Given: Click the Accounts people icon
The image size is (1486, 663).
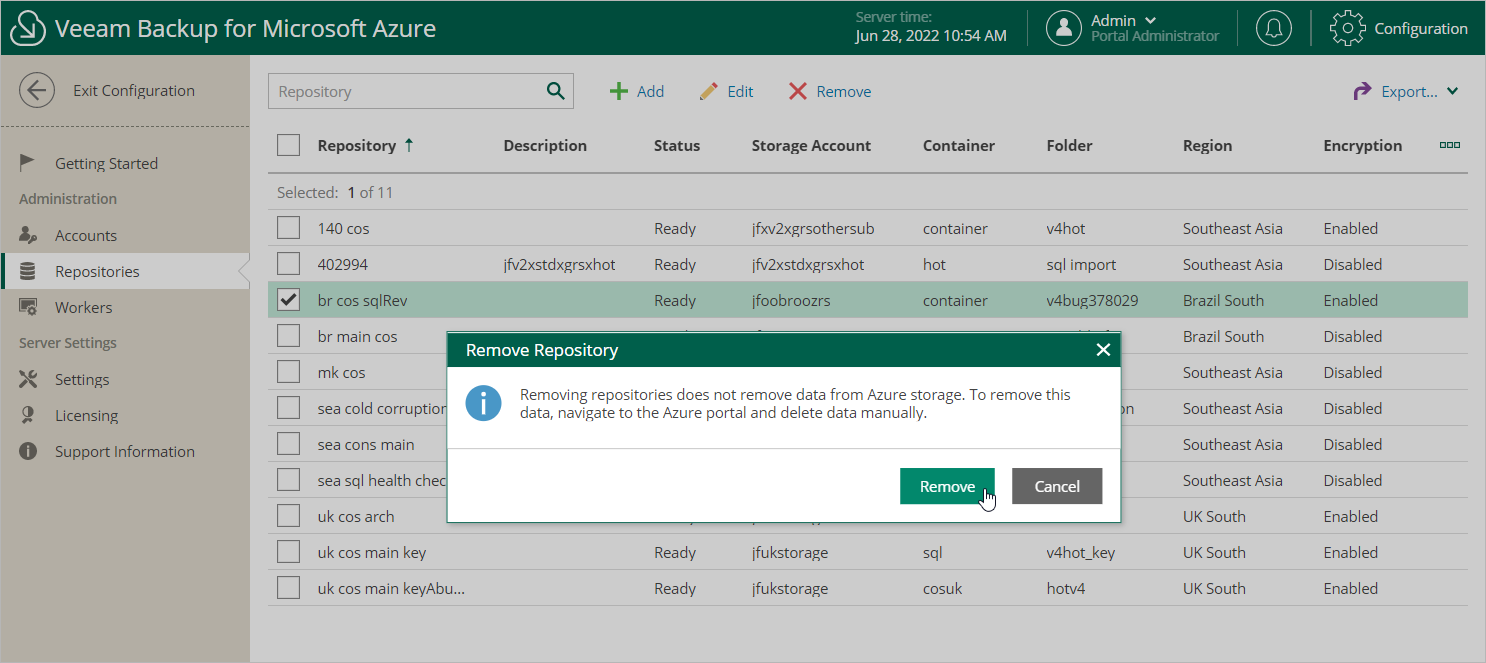Looking at the screenshot, I should coord(28,235).
